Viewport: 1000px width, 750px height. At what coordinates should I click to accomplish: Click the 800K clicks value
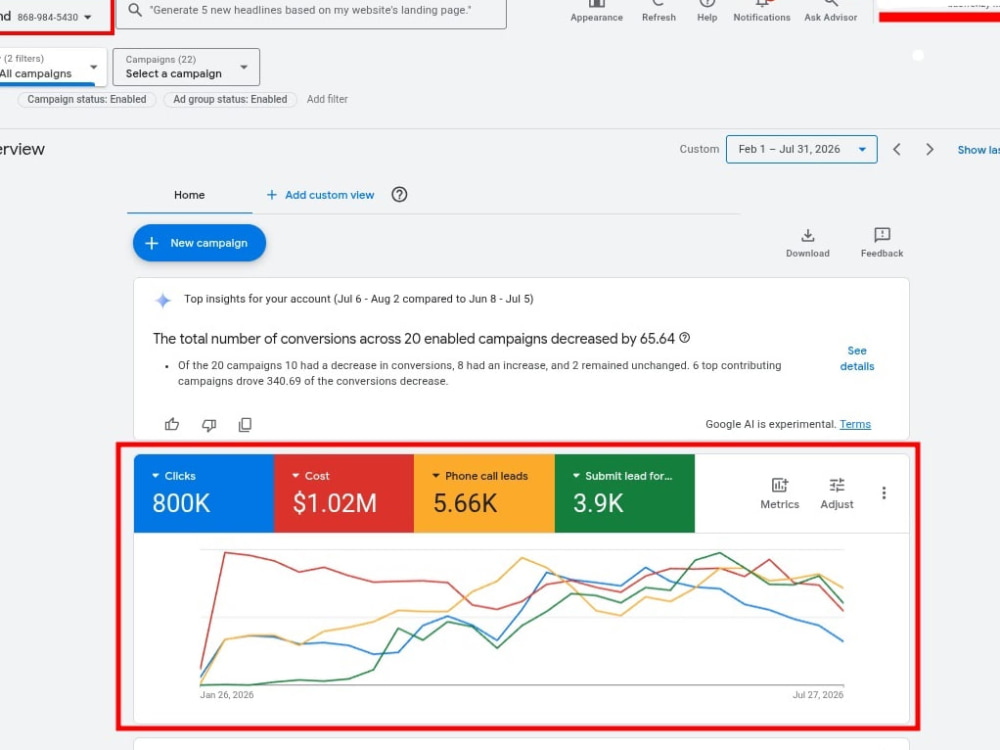pos(180,503)
